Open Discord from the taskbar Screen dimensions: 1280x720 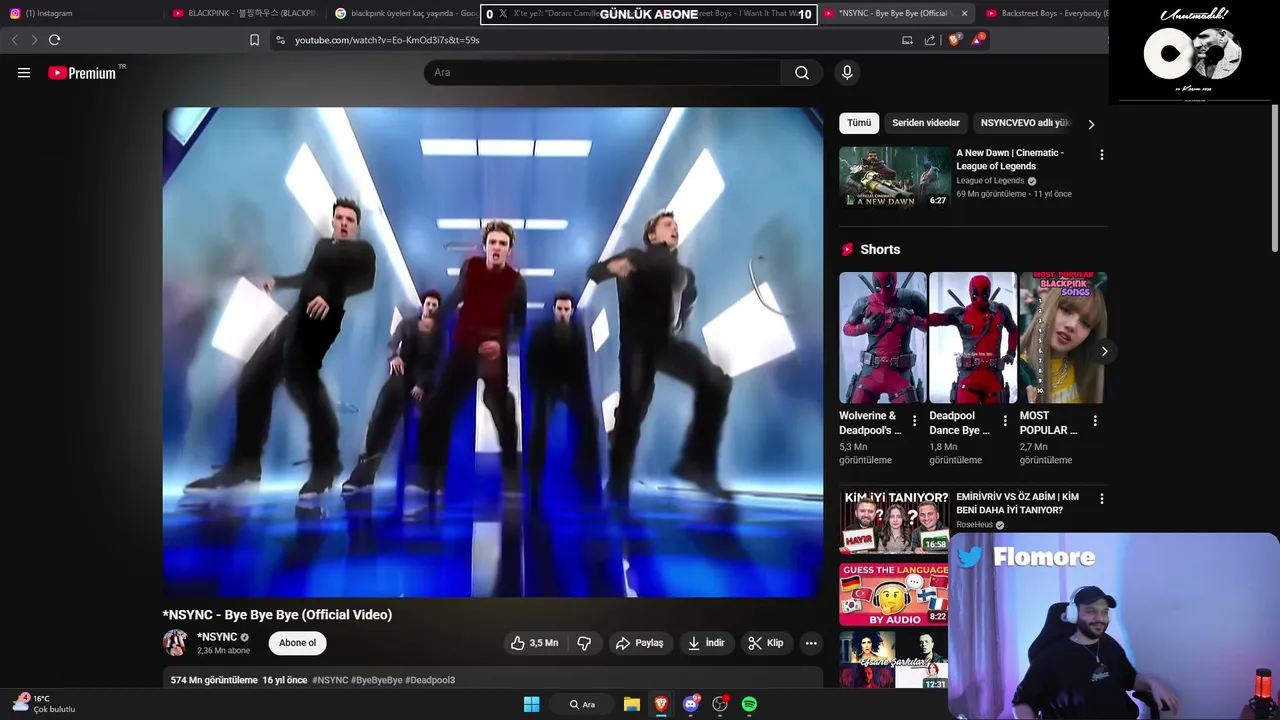(x=691, y=704)
